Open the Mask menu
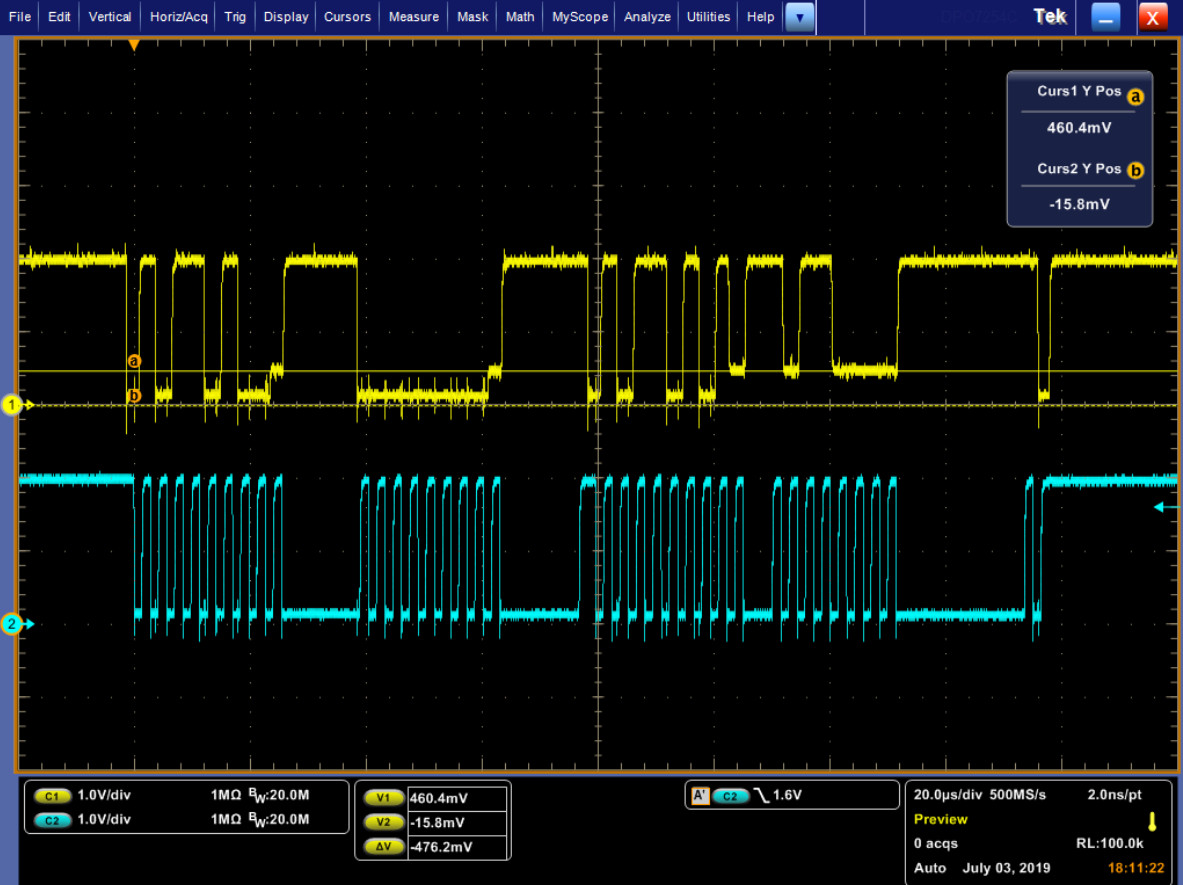This screenshot has height=885, width=1183. tap(472, 17)
